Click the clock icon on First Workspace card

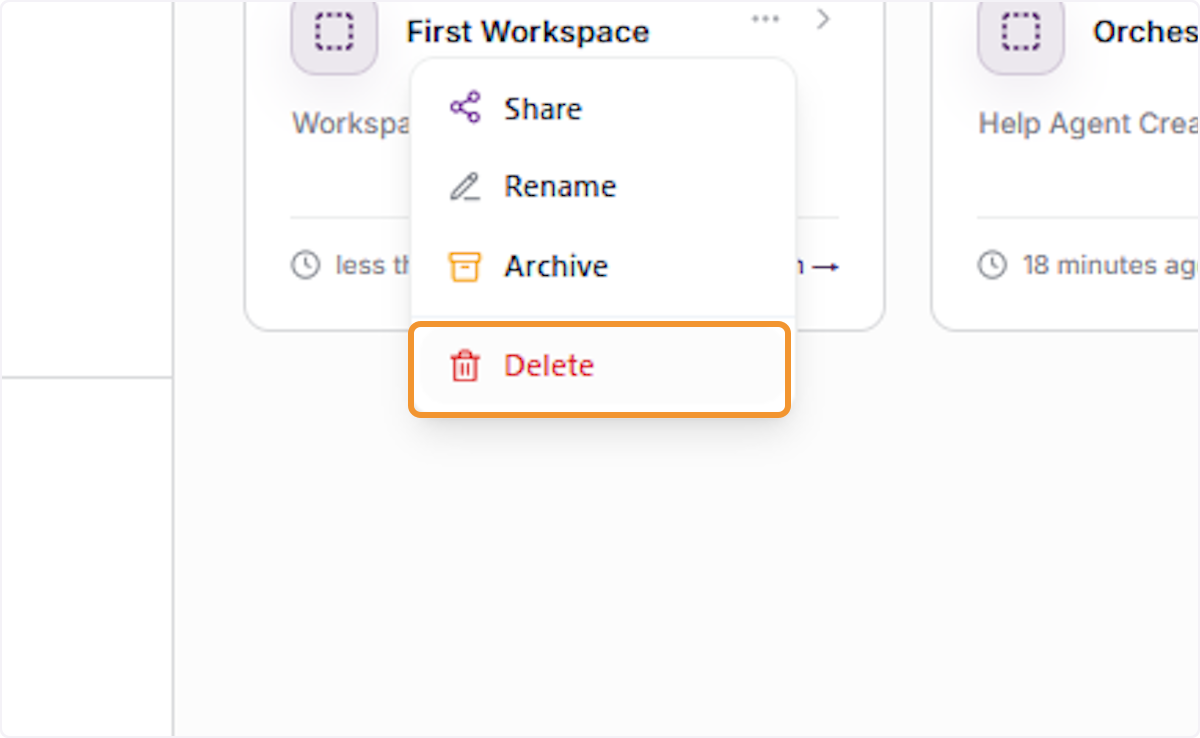click(x=305, y=265)
